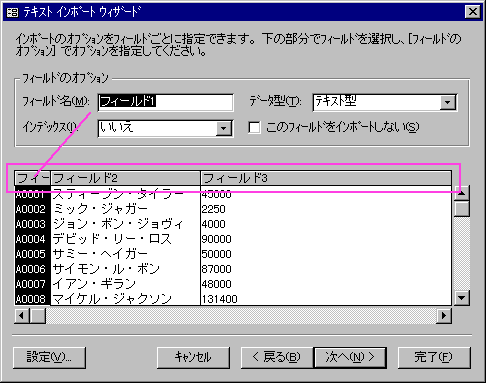Screen dimensions: 486x383
Task: Click the down arrow of vertical scrollbar
Action: 462,298
